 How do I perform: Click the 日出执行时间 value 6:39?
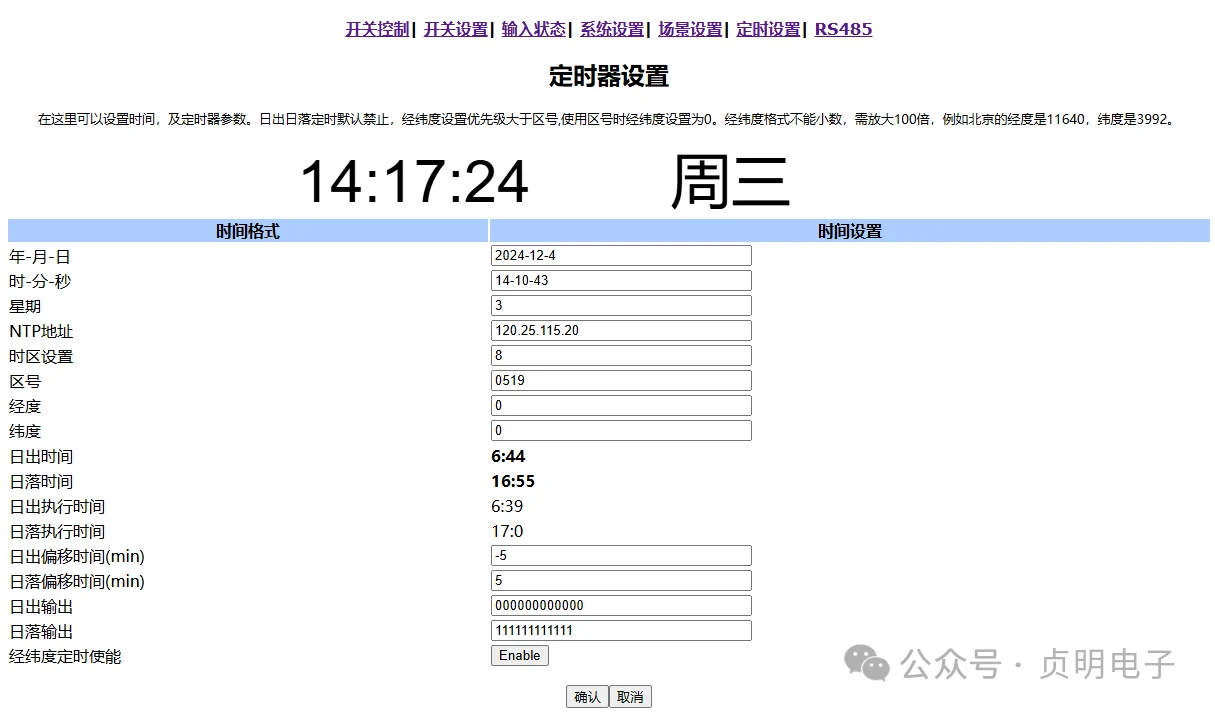click(x=507, y=506)
